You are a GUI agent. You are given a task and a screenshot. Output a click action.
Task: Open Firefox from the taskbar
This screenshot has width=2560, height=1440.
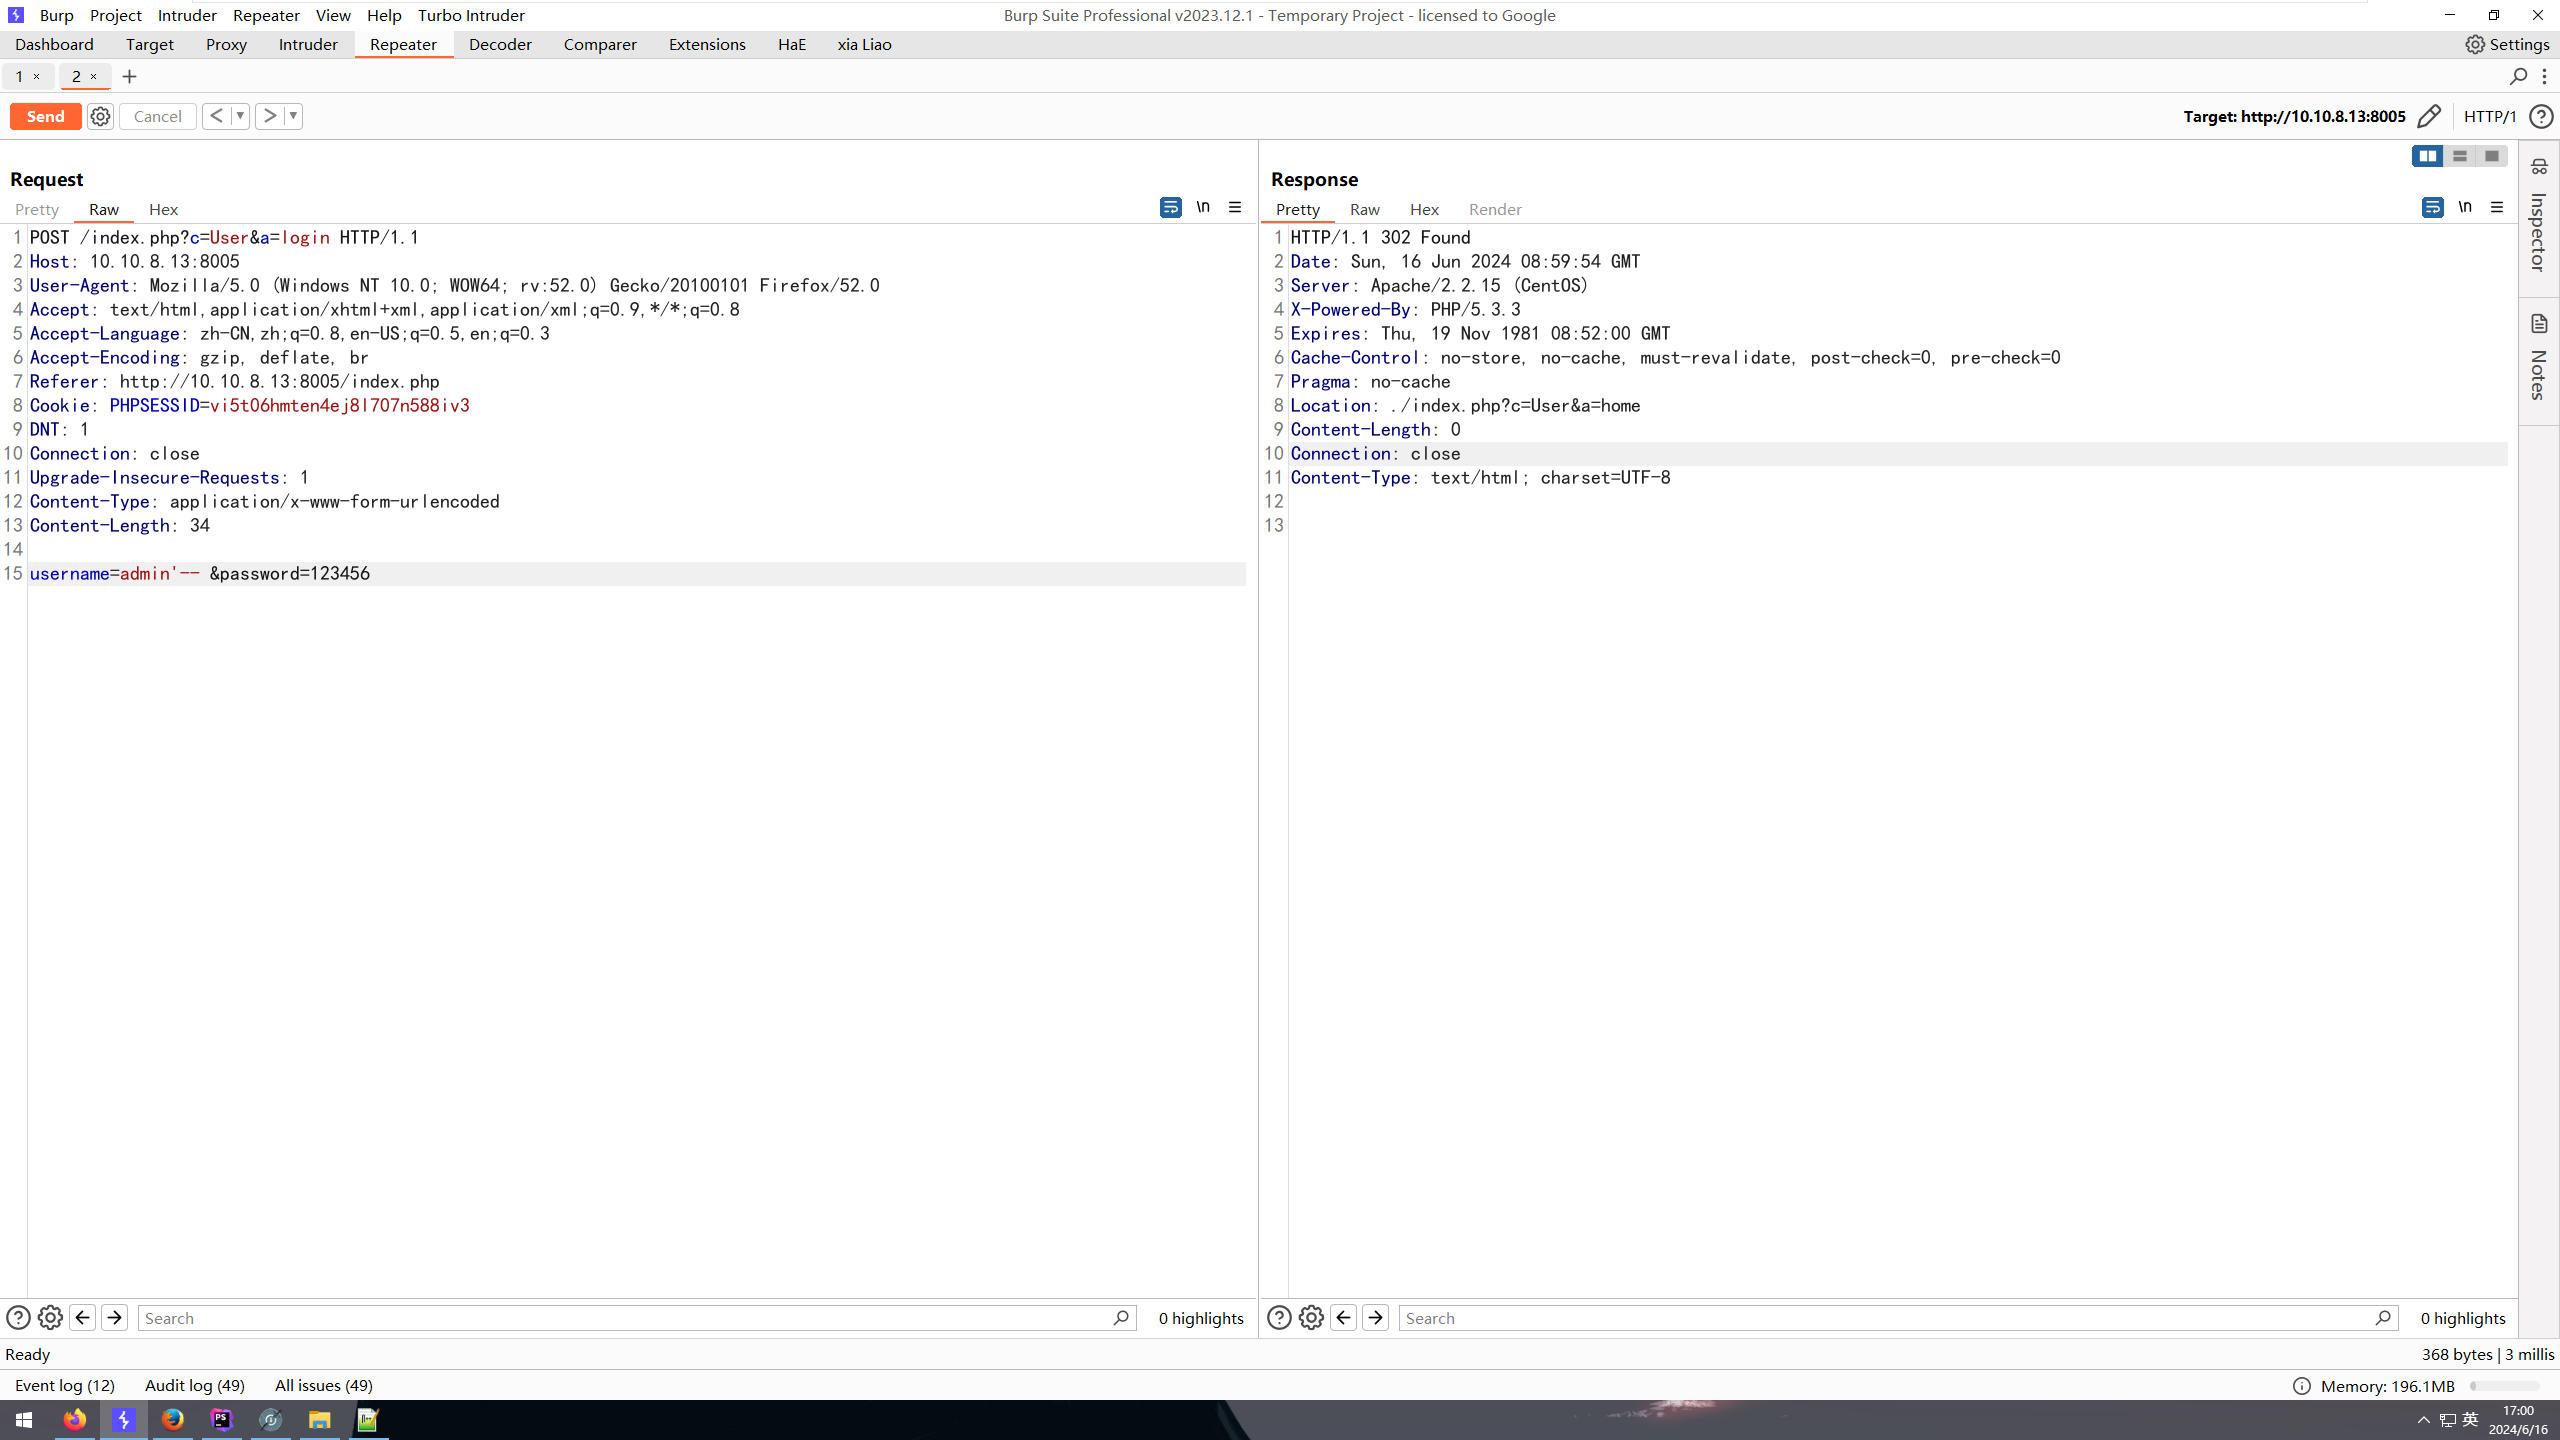point(75,1420)
